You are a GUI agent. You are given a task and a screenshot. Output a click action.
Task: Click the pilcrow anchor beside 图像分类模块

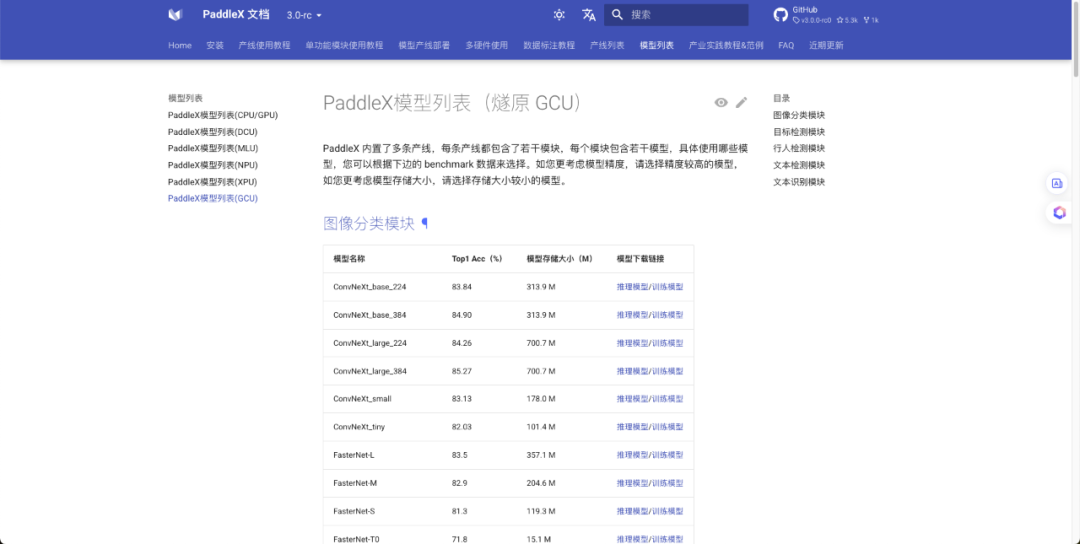(425, 223)
